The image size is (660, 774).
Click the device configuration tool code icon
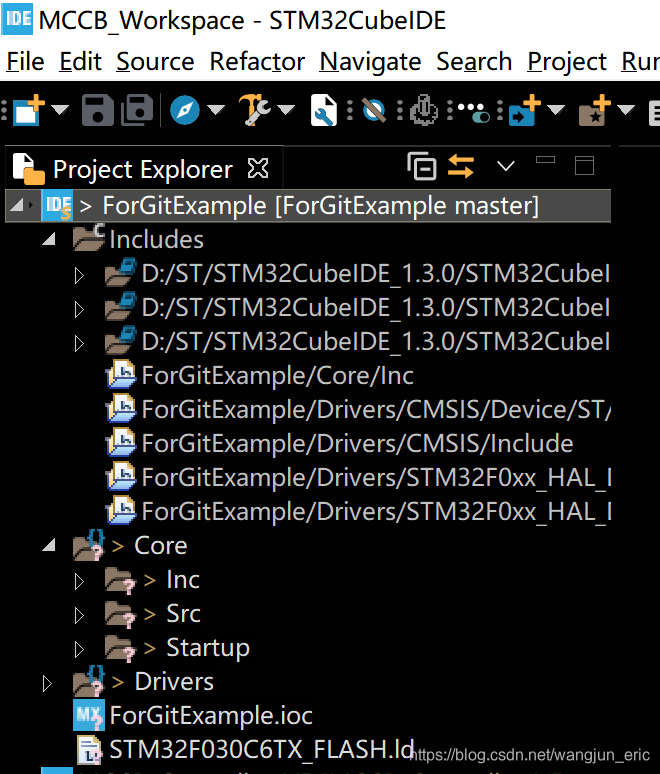pyautogui.click(x=323, y=110)
